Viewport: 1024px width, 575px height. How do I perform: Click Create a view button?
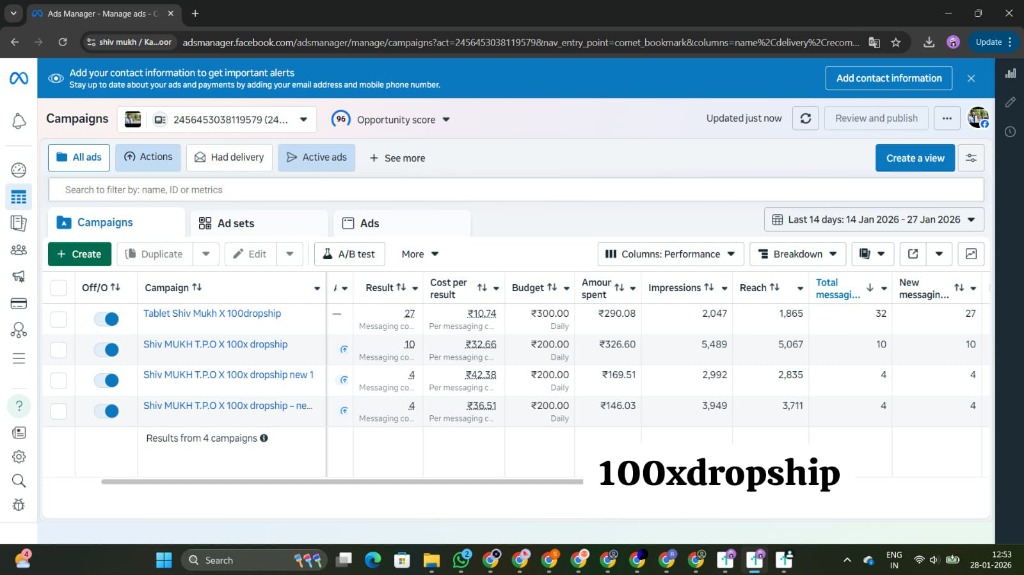tap(915, 158)
